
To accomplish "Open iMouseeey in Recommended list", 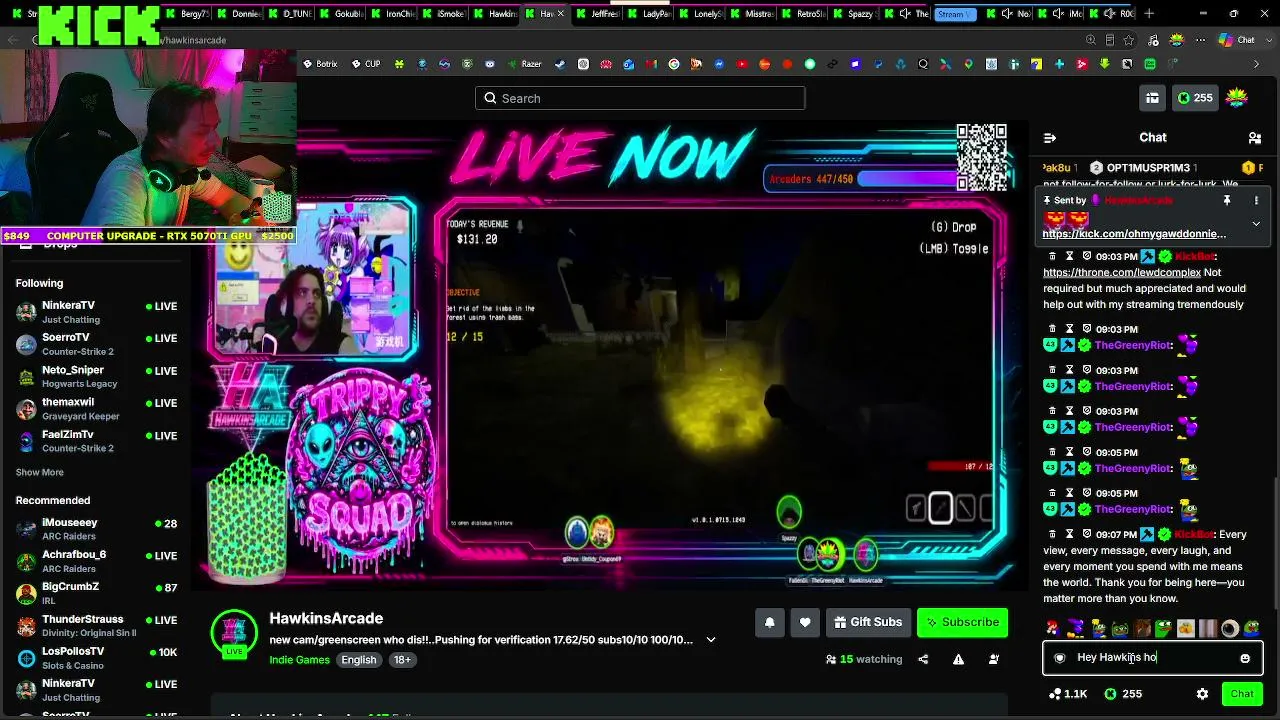I will 96,529.
